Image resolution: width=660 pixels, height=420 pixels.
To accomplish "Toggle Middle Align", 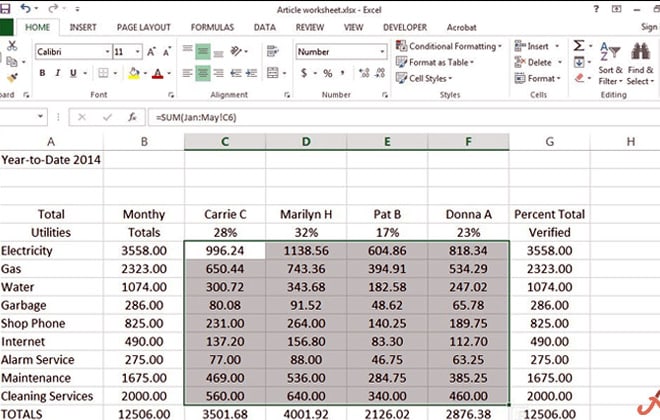I will click(203, 52).
